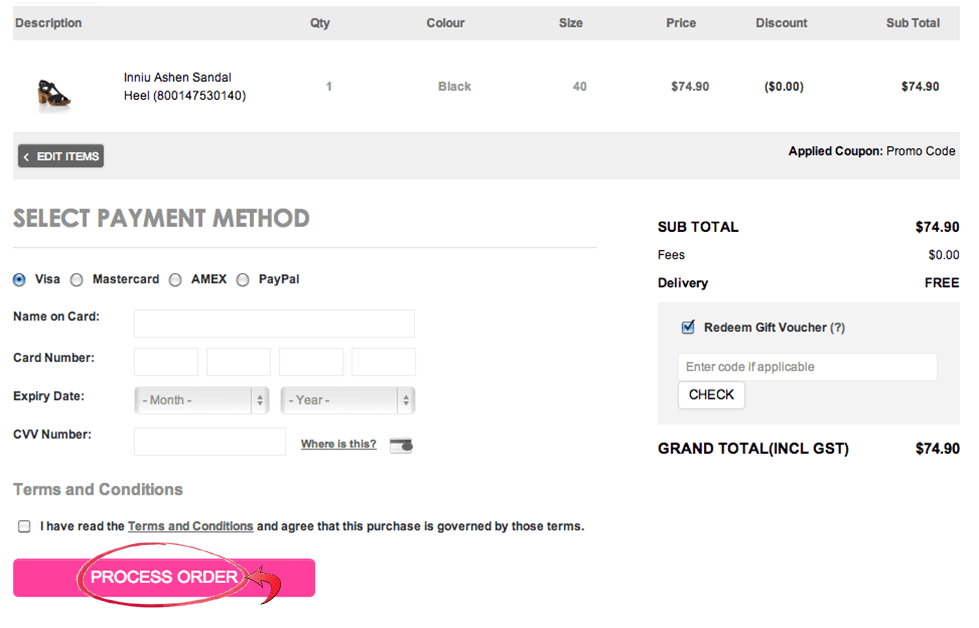Open the expiry Year dropdown
Viewport: 979px width, 628px height.
coord(348,400)
